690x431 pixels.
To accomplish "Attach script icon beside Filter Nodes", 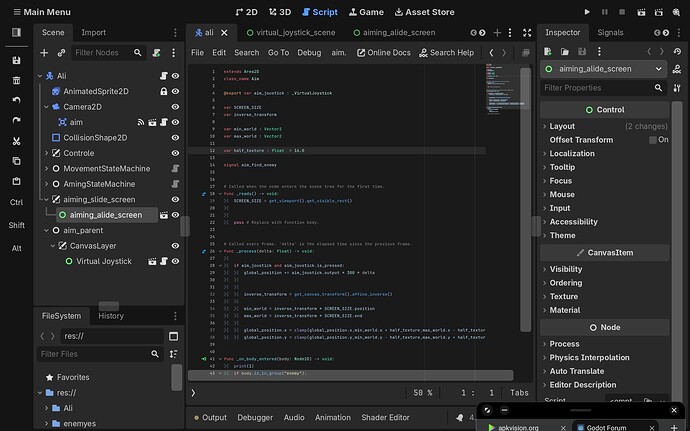I will click(156, 53).
